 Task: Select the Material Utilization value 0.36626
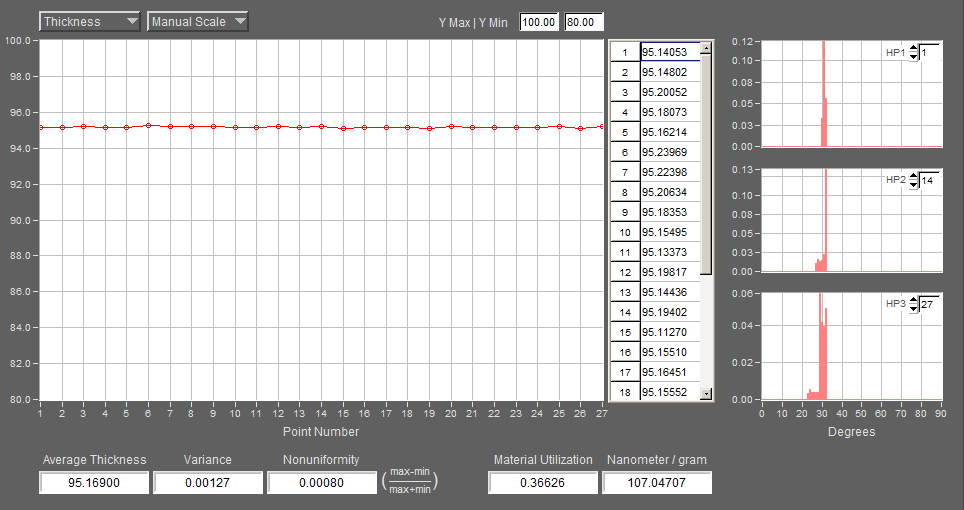[x=543, y=482]
